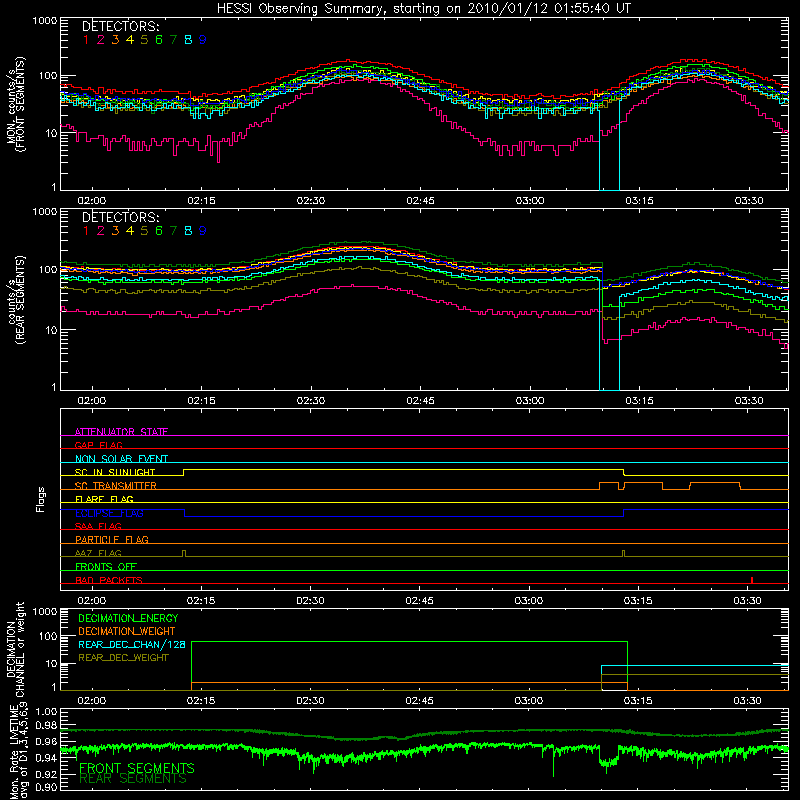Select olive detector 5 in rear segments legend

point(144,231)
